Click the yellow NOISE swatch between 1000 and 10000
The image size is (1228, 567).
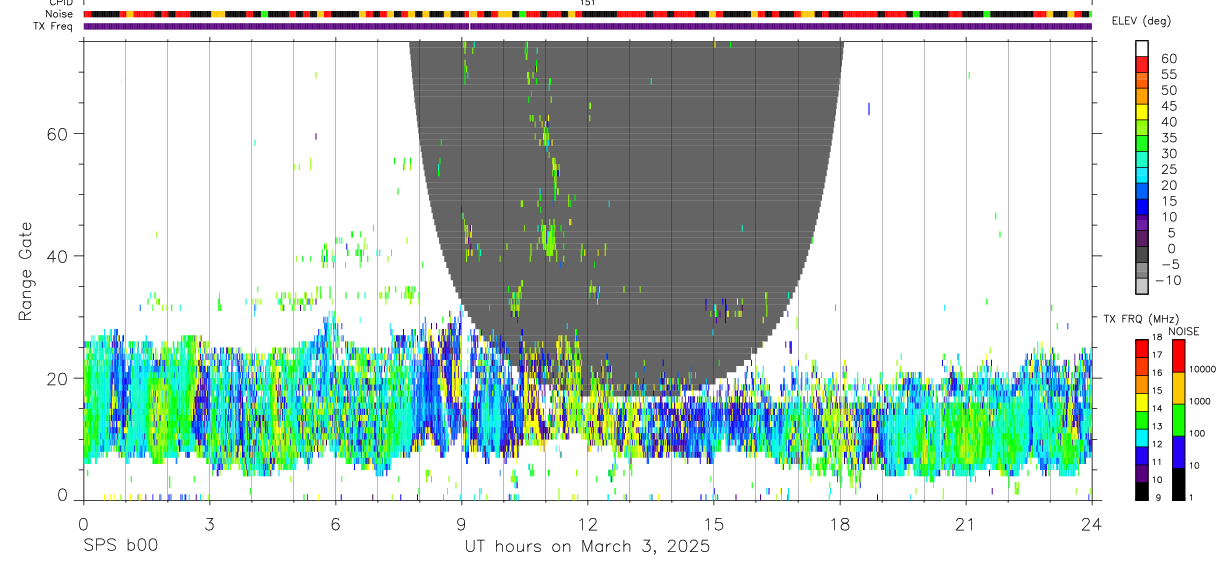[1179, 387]
